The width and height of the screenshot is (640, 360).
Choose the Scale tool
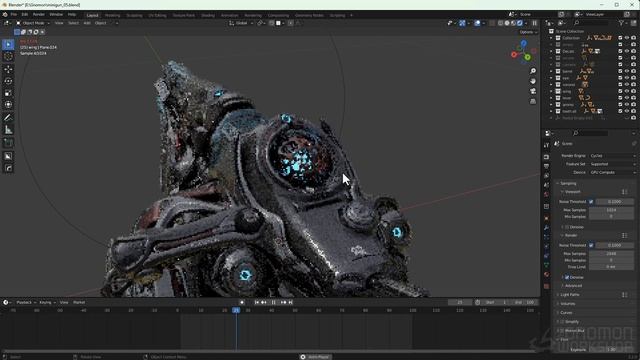point(8,93)
